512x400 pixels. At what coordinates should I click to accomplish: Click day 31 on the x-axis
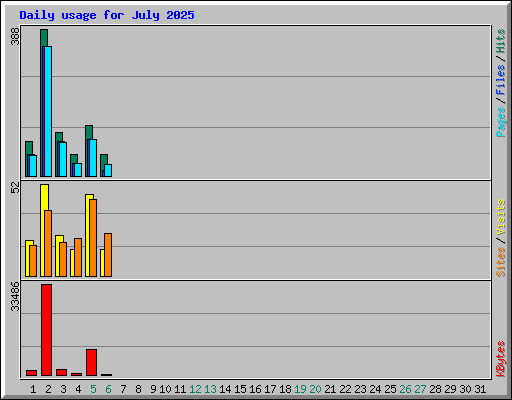(480, 389)
